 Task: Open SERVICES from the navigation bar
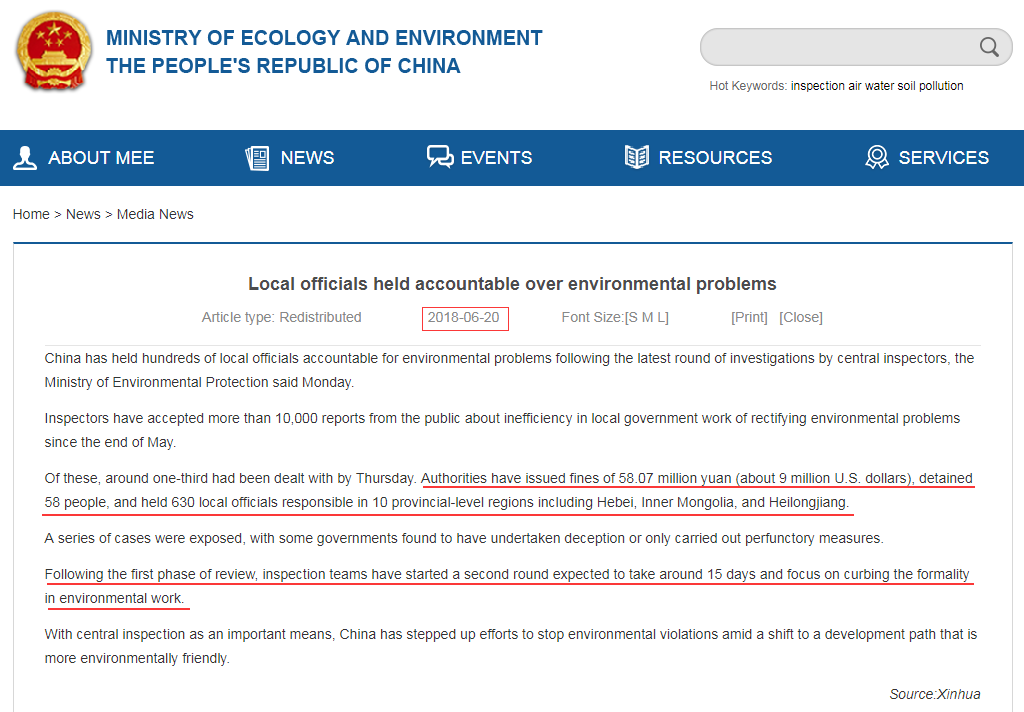943,158
